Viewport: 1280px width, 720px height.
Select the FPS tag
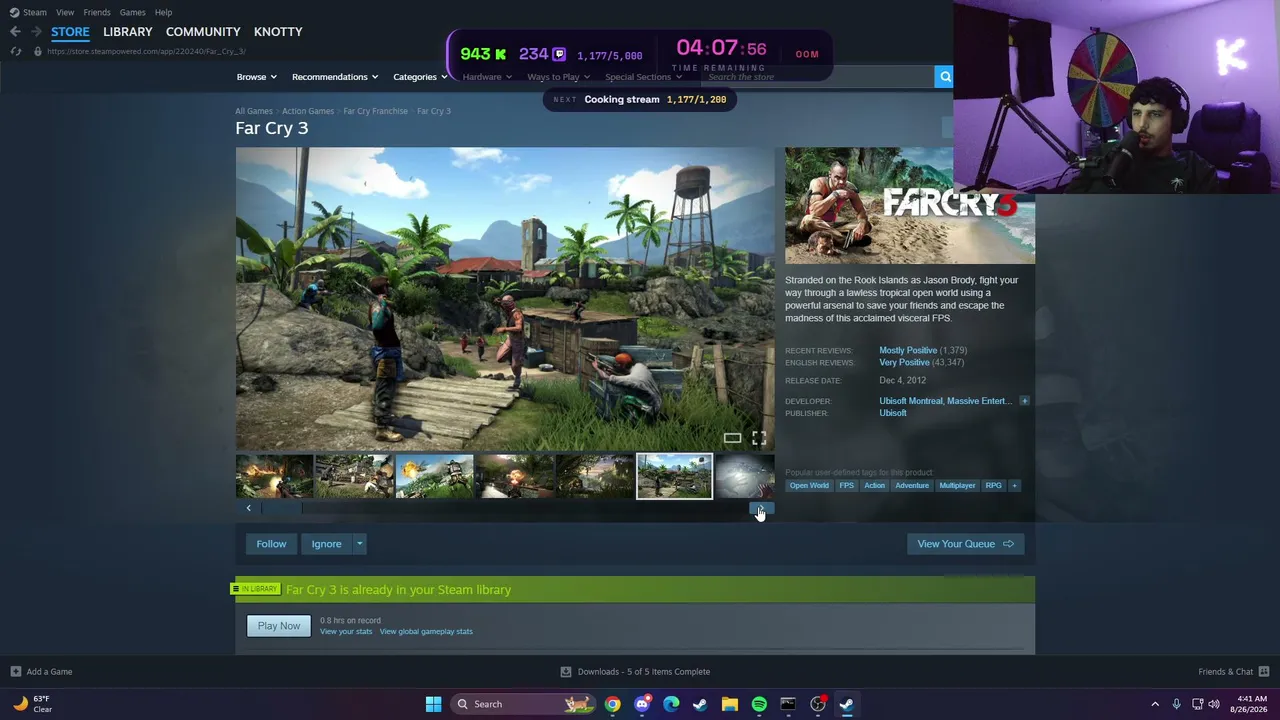847,486
